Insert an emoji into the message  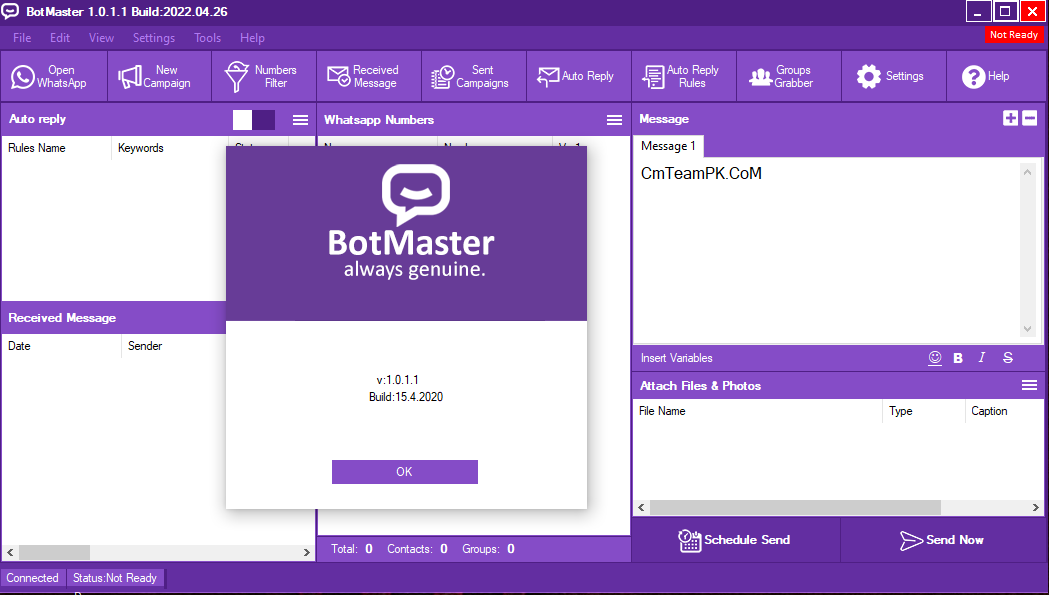[x=935, y=358]
